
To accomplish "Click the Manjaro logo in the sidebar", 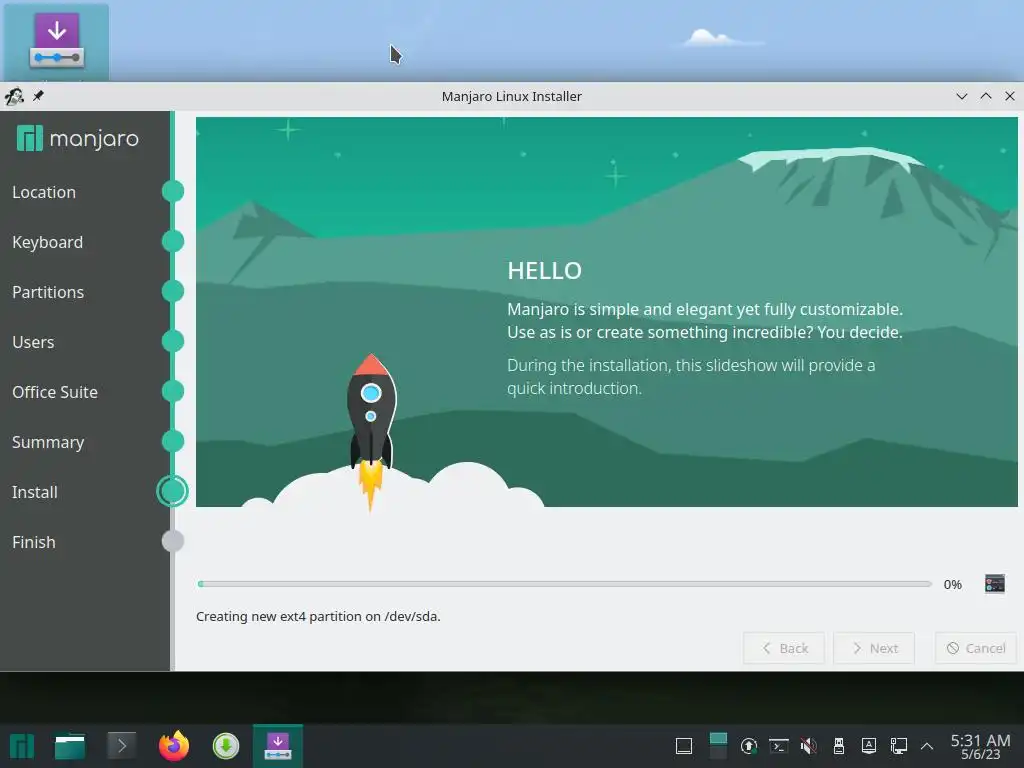I will [78, 138].
